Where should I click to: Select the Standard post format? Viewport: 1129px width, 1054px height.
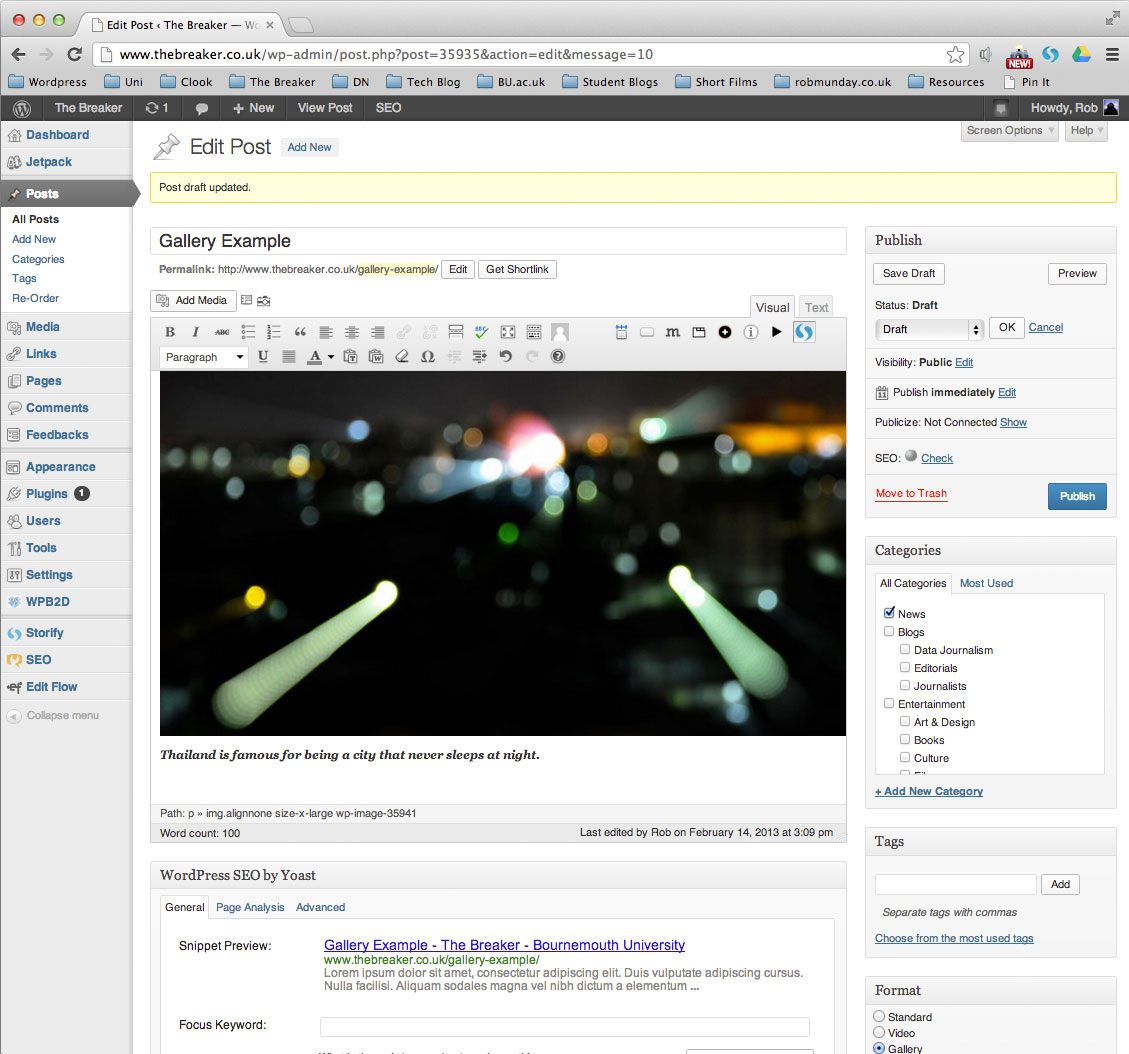click(879, 1017)
